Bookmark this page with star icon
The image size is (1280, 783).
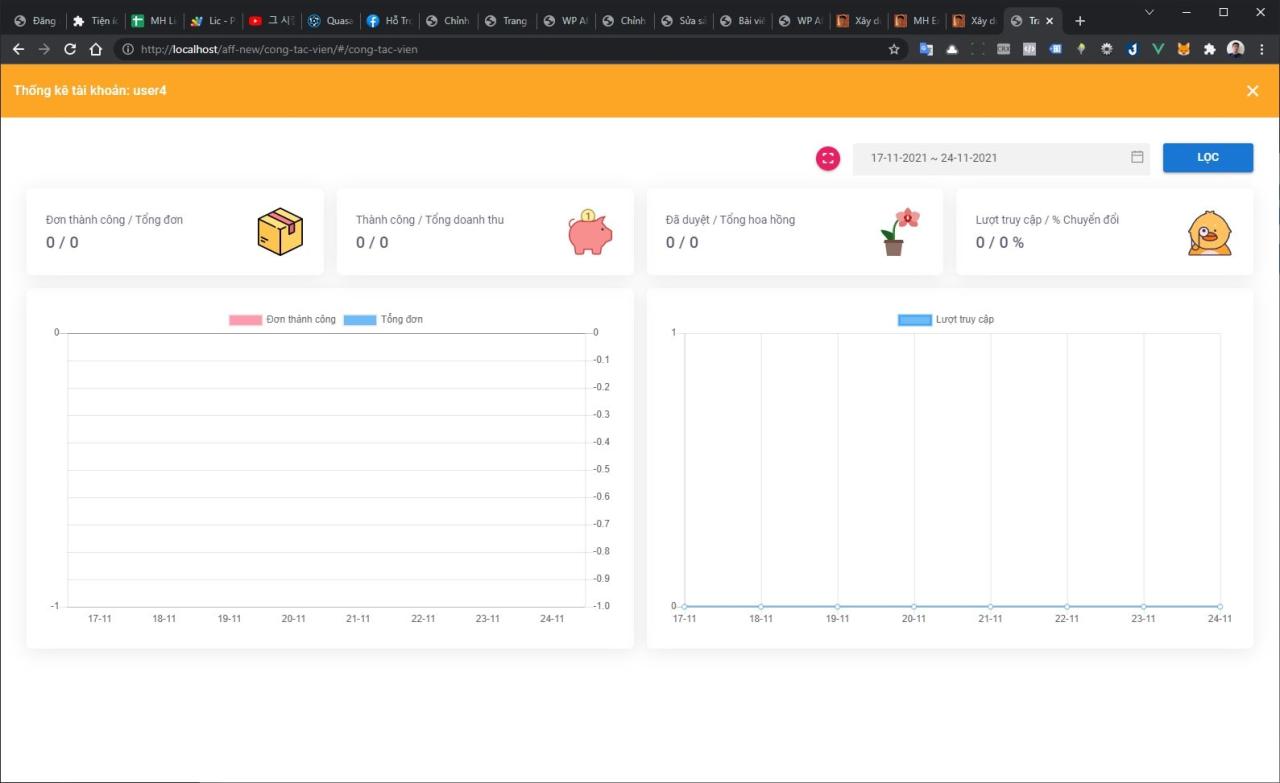point(894,49)
